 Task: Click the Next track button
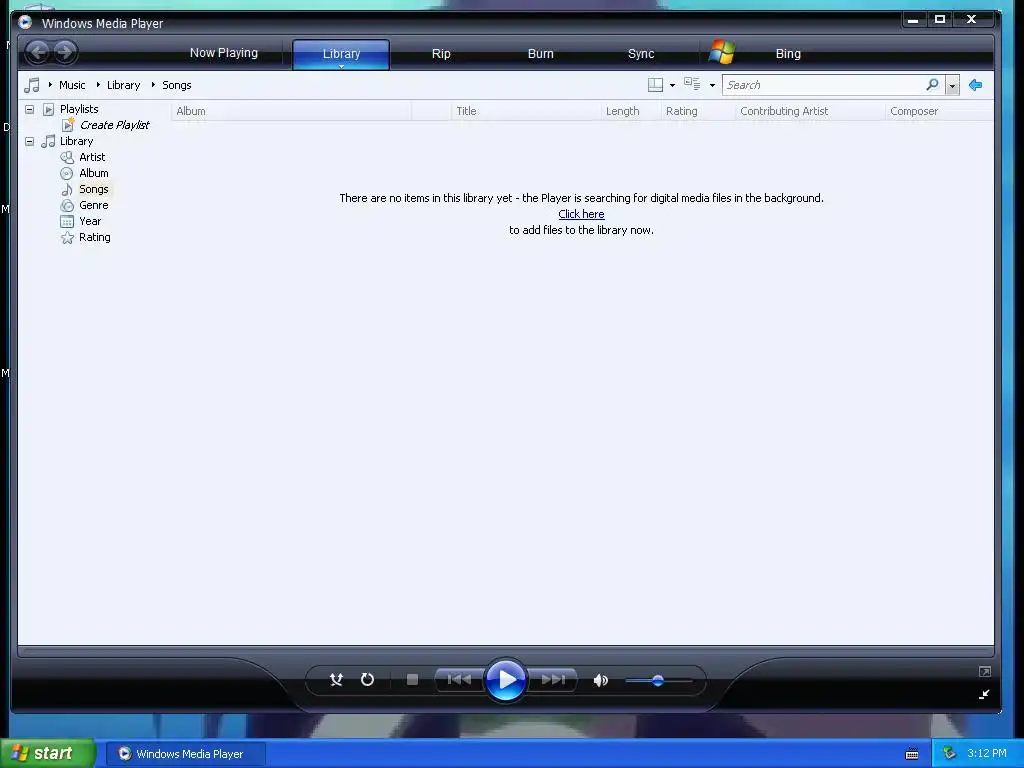pyautogui.click(x=553, y=680)
